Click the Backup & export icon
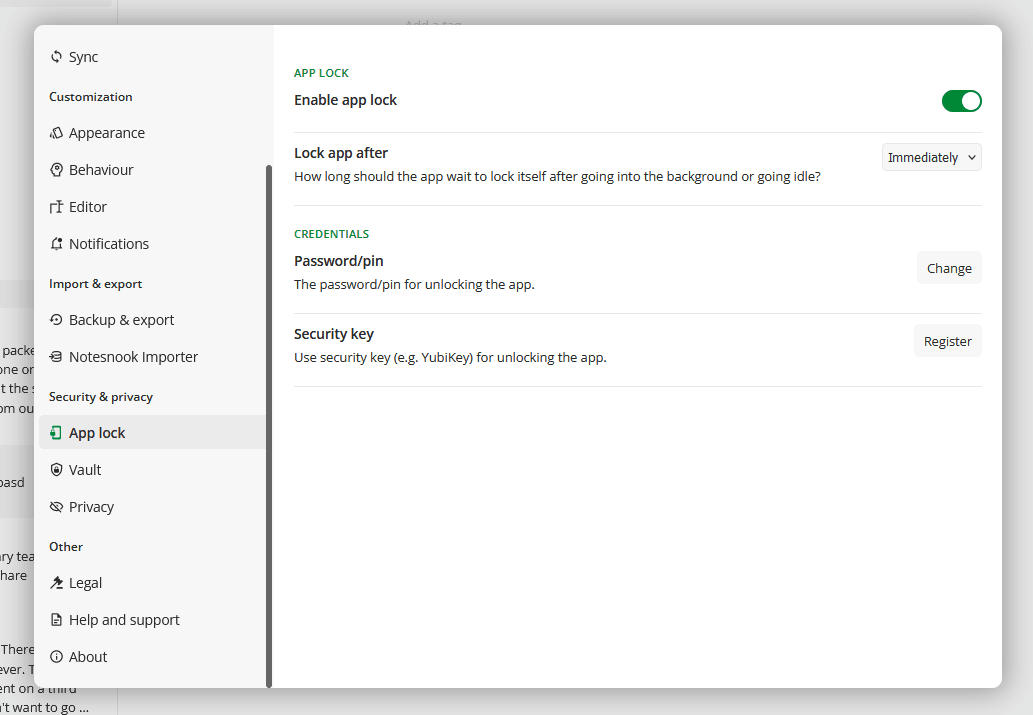Viewport: 1033px width, 715px height. pyautogui.click(x=56, y=319)
